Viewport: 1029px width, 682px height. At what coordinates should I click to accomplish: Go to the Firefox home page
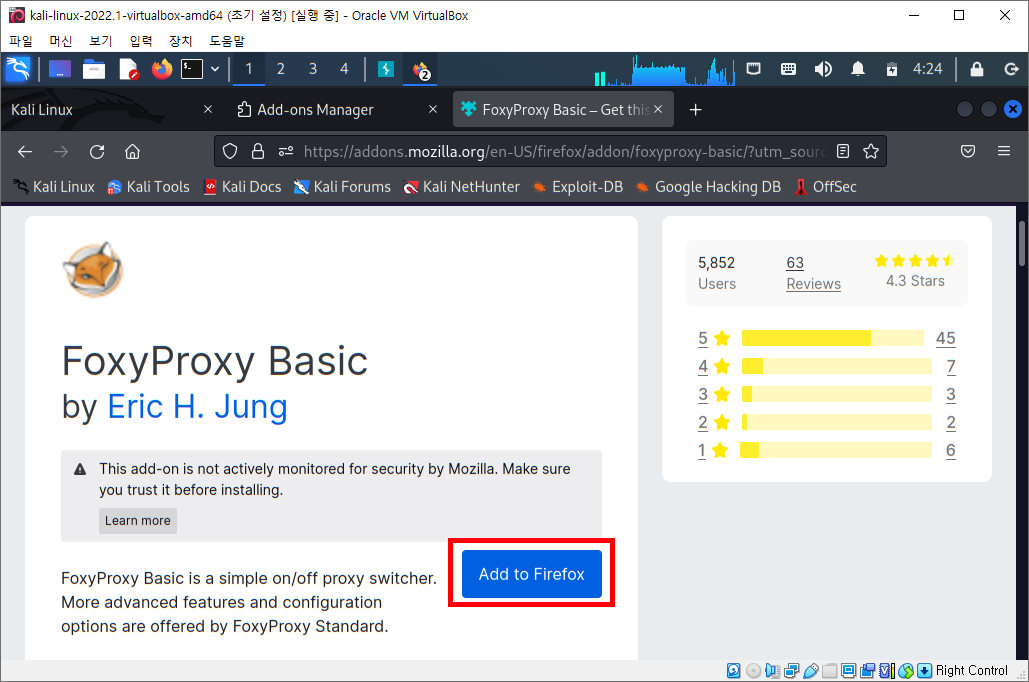(133, 152)
